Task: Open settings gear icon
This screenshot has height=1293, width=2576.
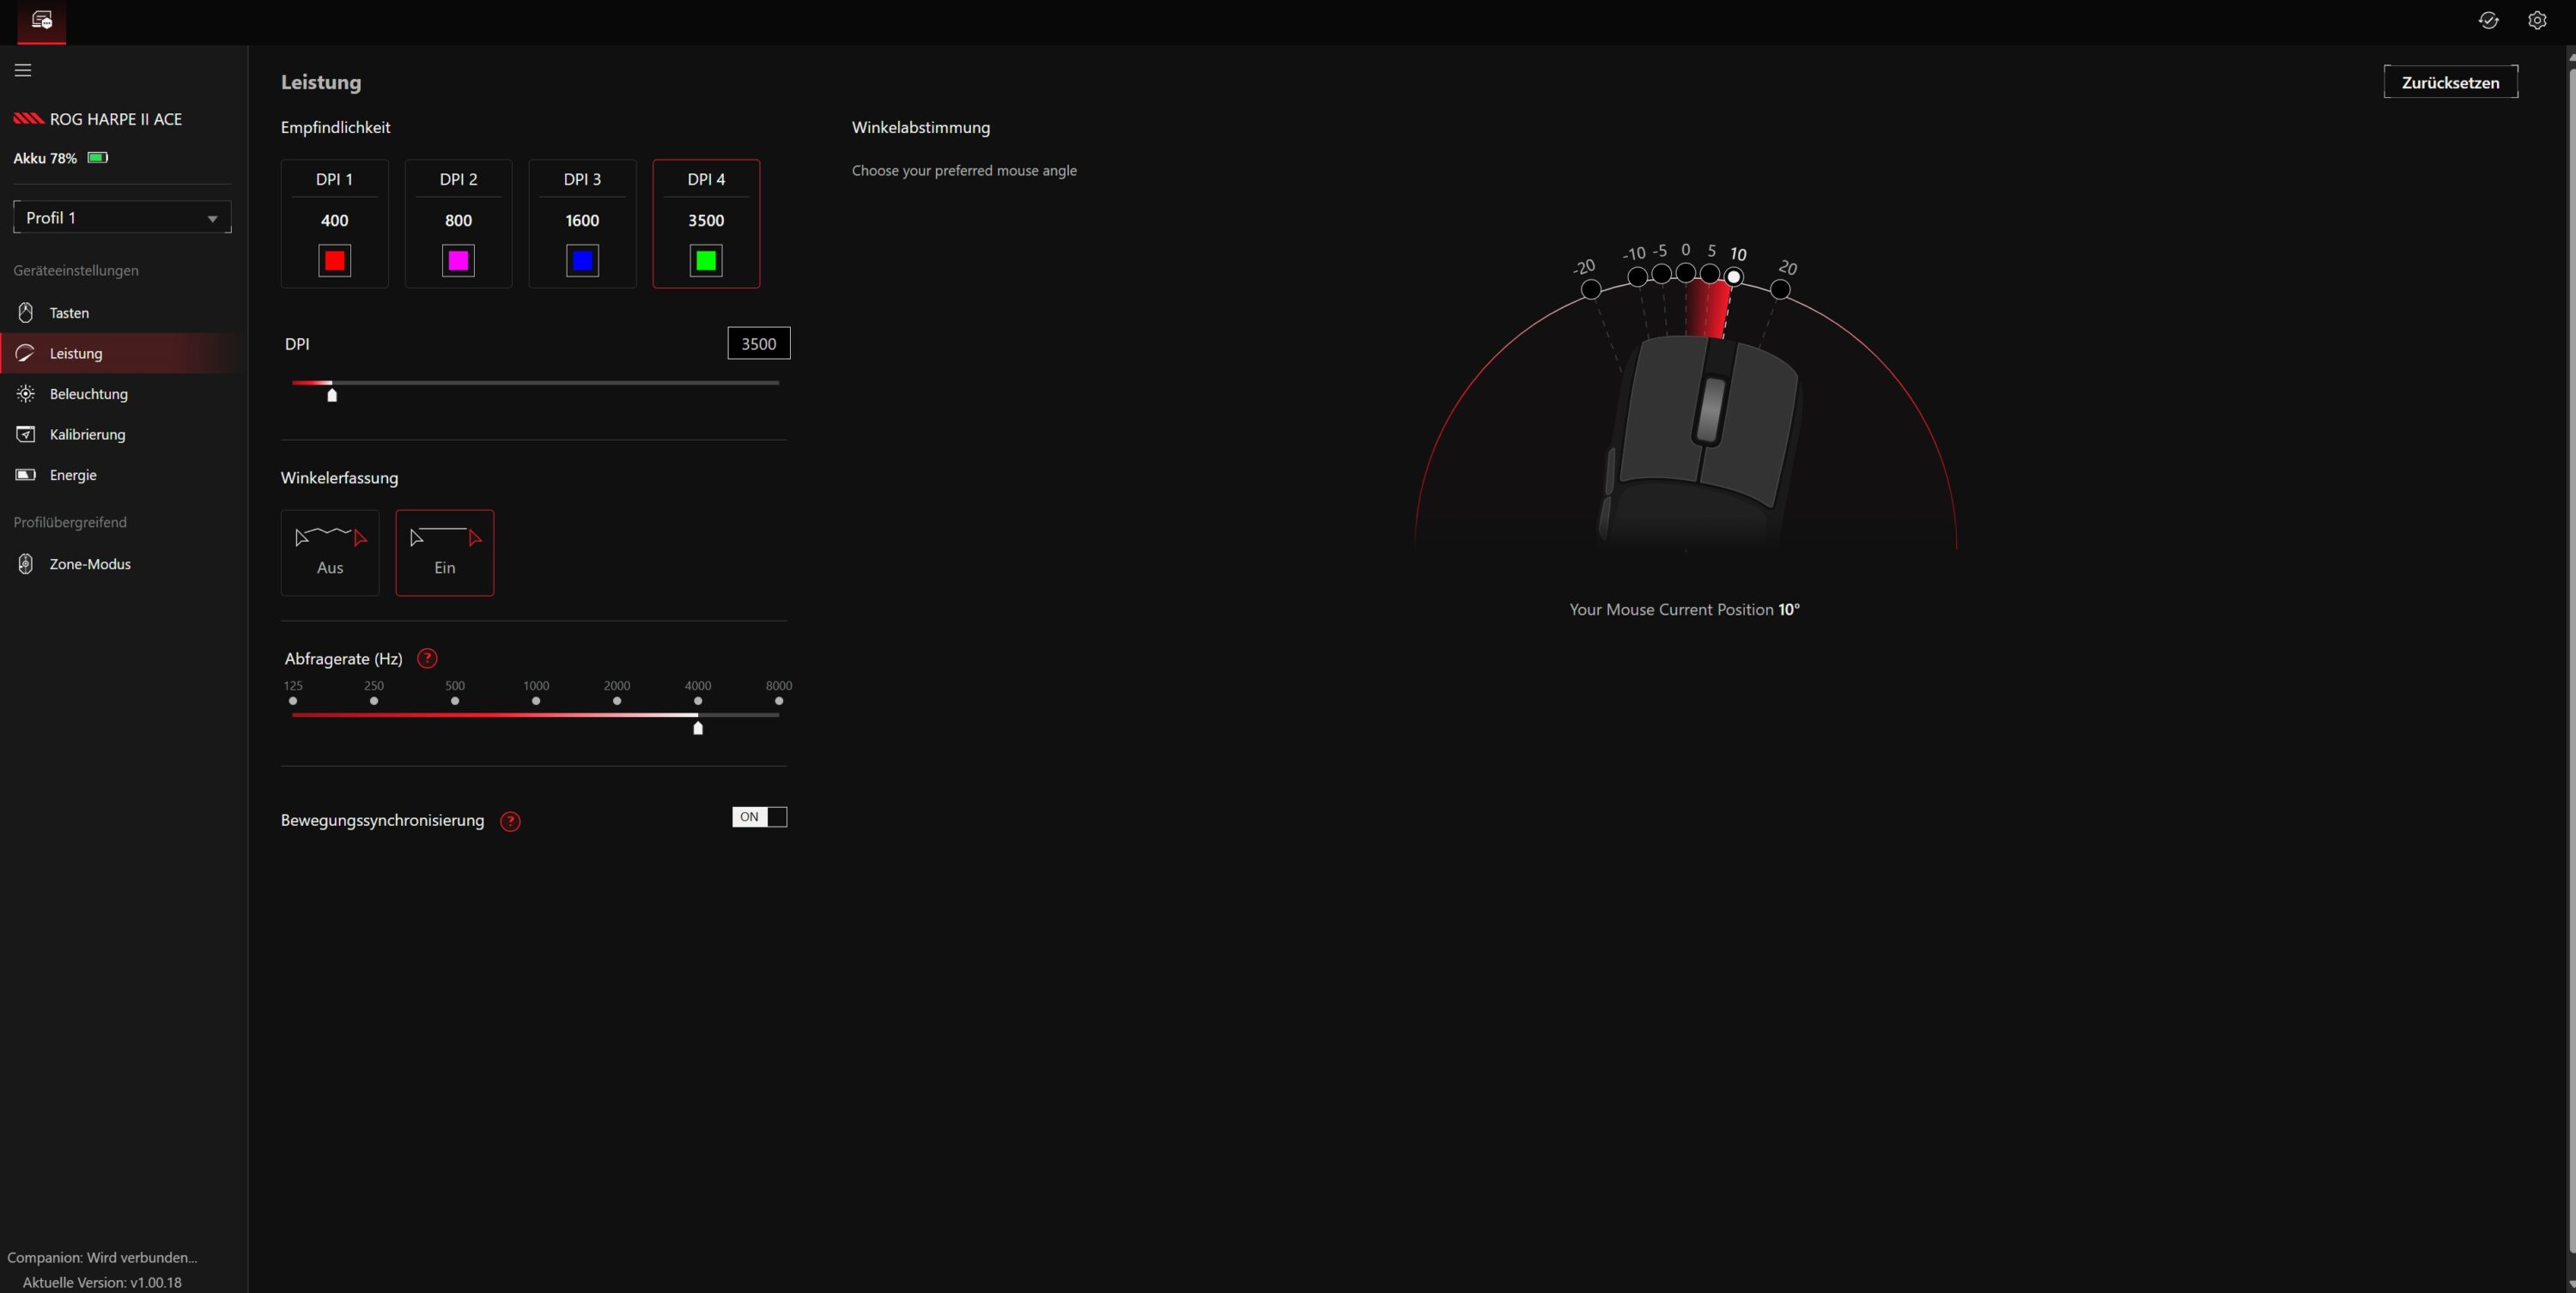Action: point(2537,20)
